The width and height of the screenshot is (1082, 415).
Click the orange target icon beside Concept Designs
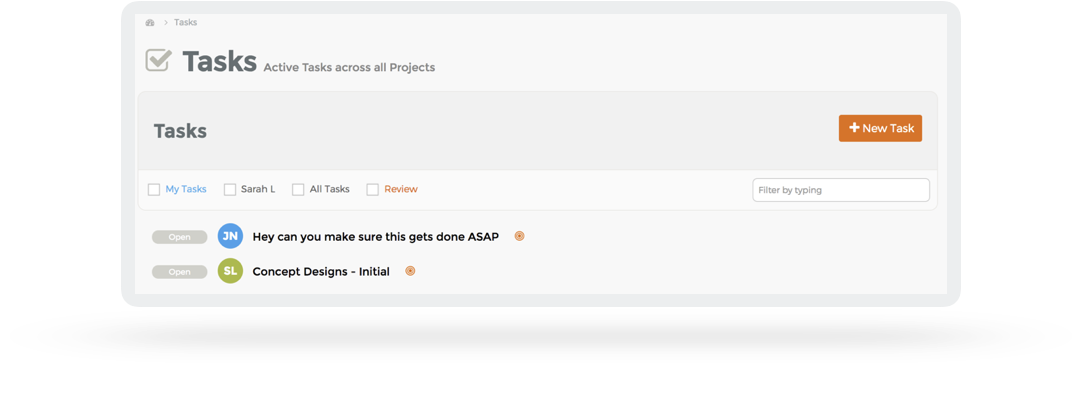click(x=410, y=271)
